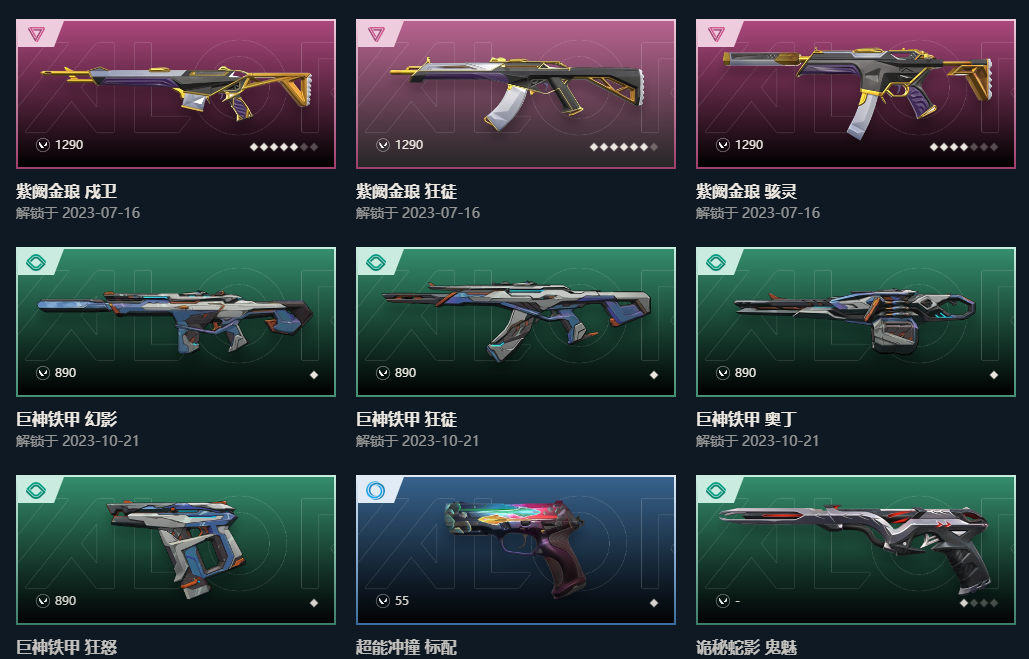Click the green tier icon on 诡秘蛇影 鬼魅 card
This screenshot has height=659, width=1029.
[x=717, y=490]
